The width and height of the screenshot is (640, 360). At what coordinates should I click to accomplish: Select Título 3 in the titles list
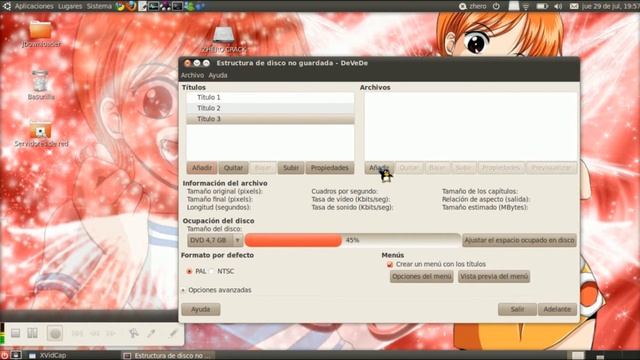click(270, 119)
